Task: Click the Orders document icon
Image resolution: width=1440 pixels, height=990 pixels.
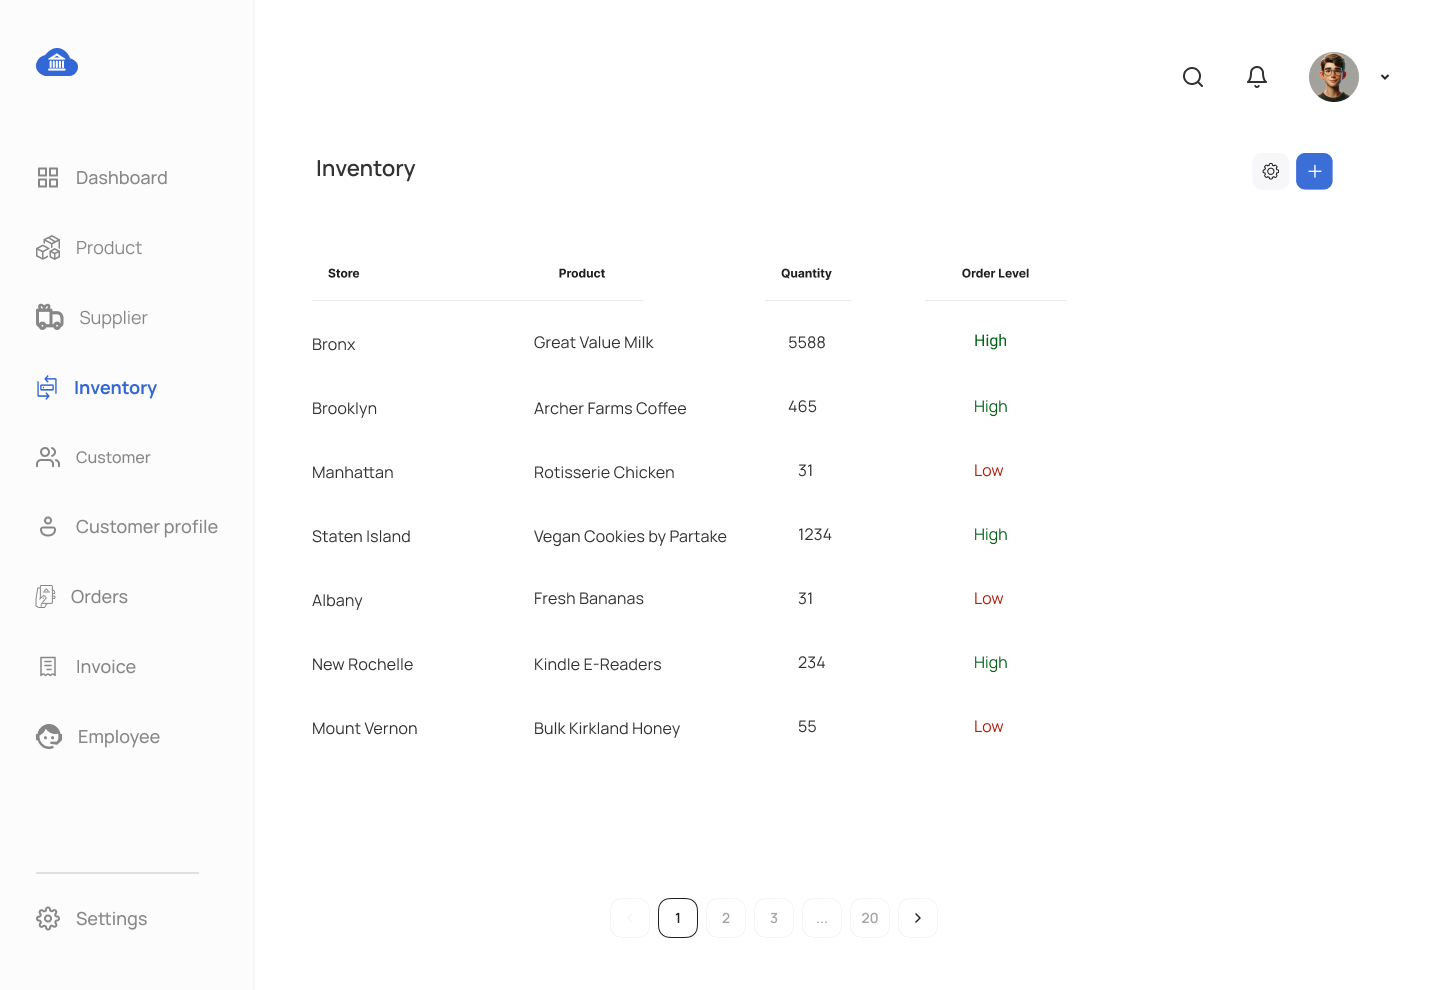Action: click(46, 597)
